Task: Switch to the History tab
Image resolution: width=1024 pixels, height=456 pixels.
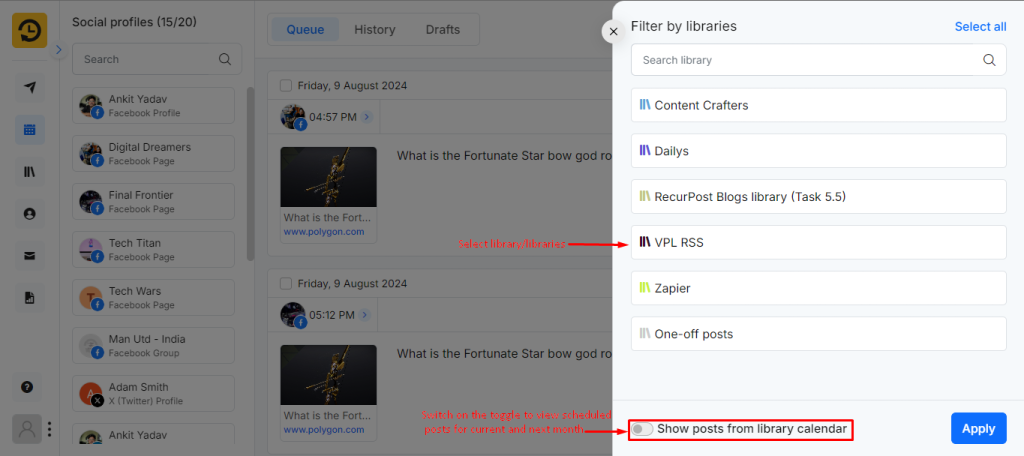Action: [375, 29]
